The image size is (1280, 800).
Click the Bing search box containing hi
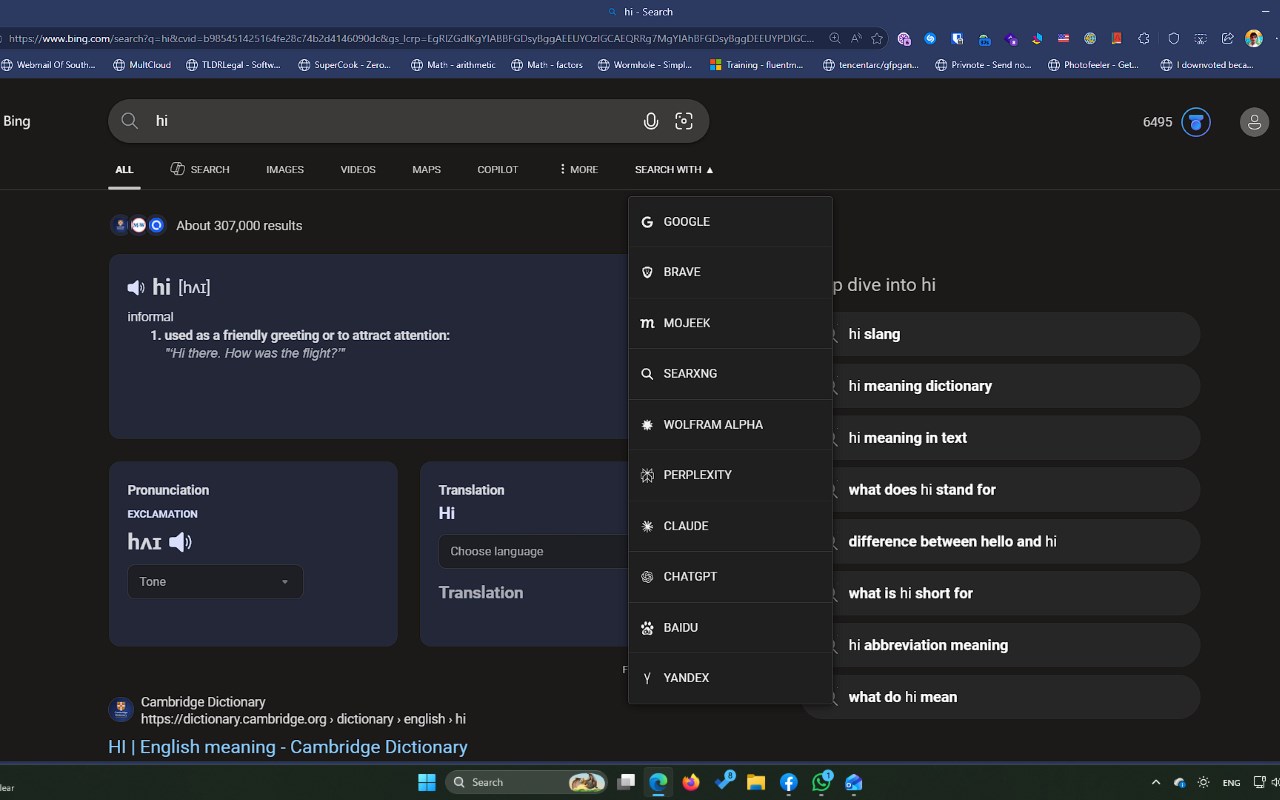pos(408,121)
